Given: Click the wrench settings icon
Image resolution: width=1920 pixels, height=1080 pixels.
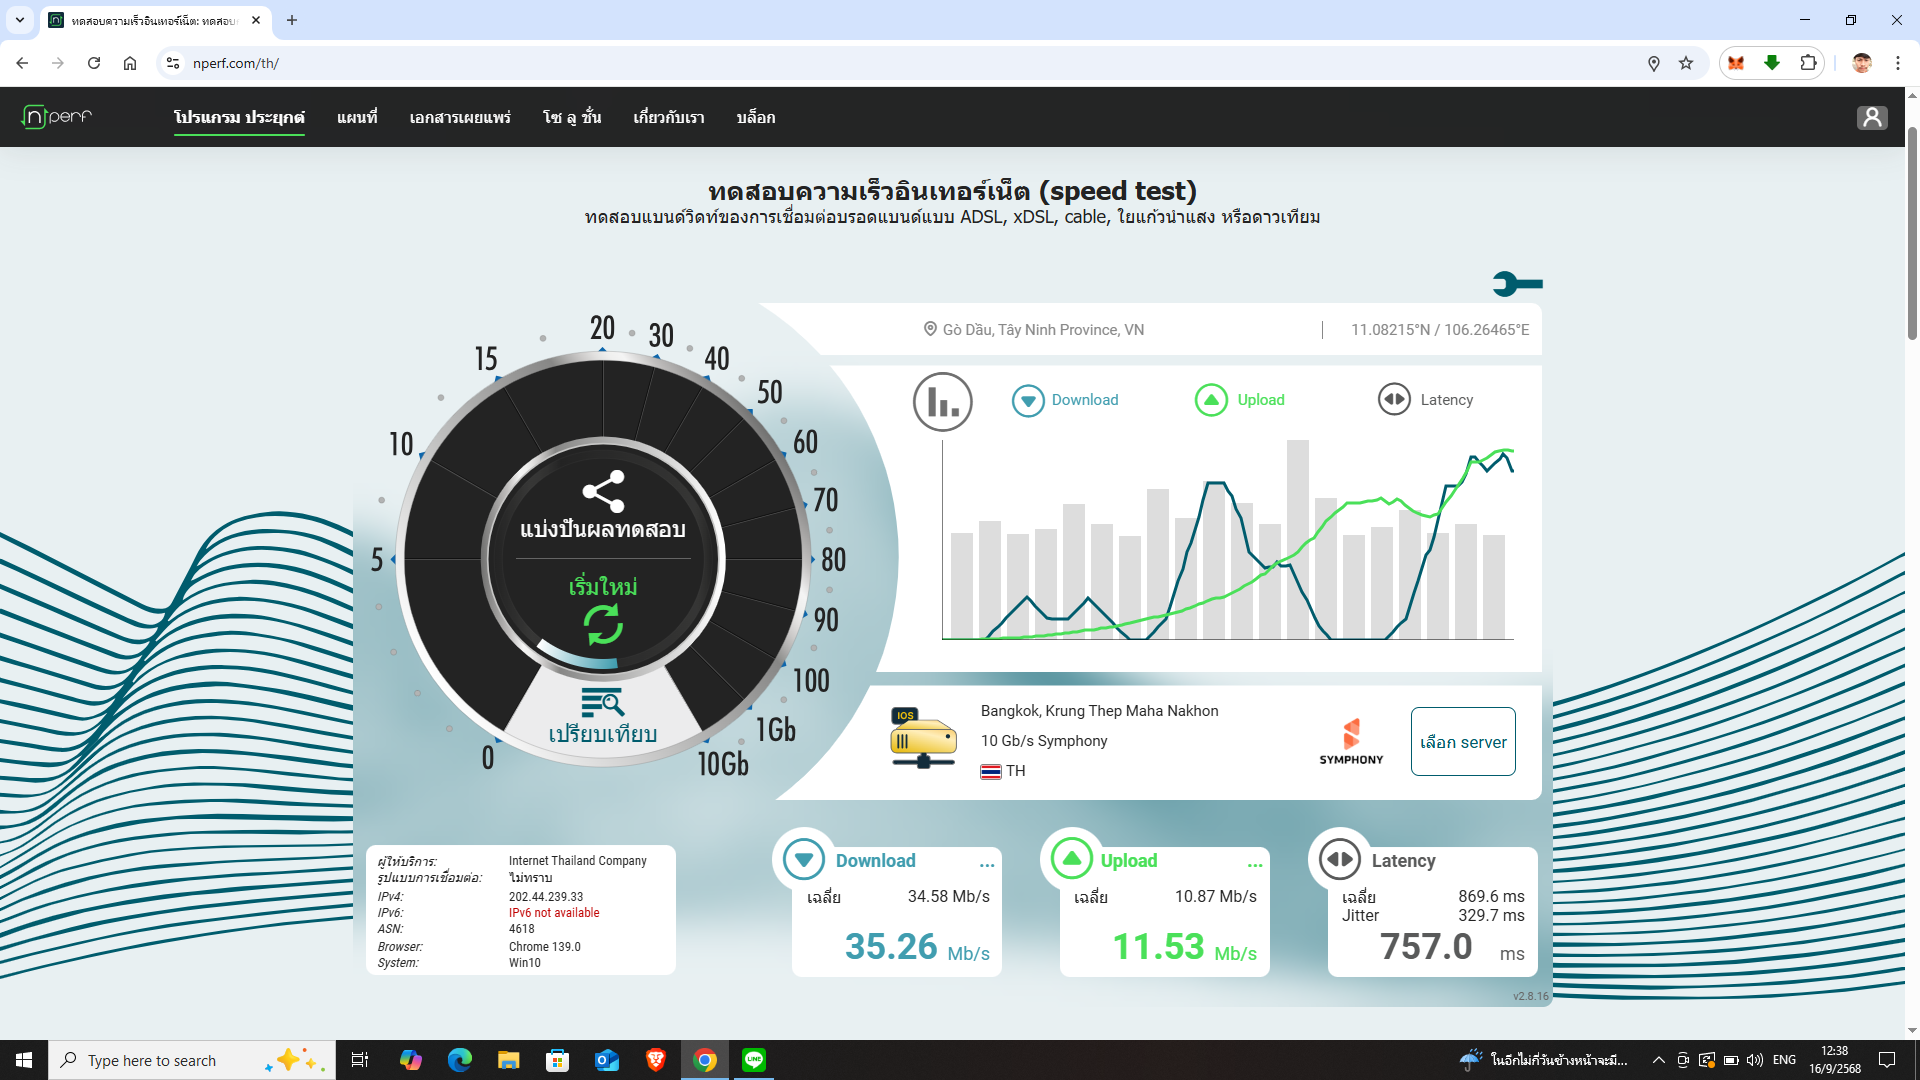Looking at the screenshot, I should (1516, 284).
